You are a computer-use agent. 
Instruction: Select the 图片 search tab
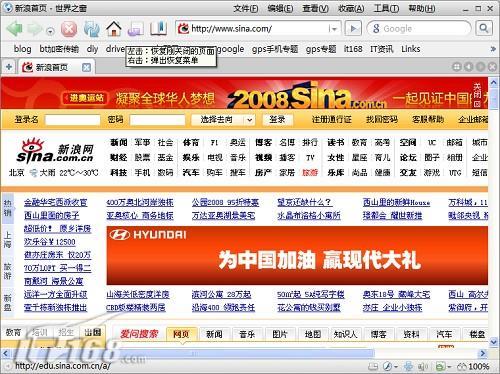[x=280, y=334]
